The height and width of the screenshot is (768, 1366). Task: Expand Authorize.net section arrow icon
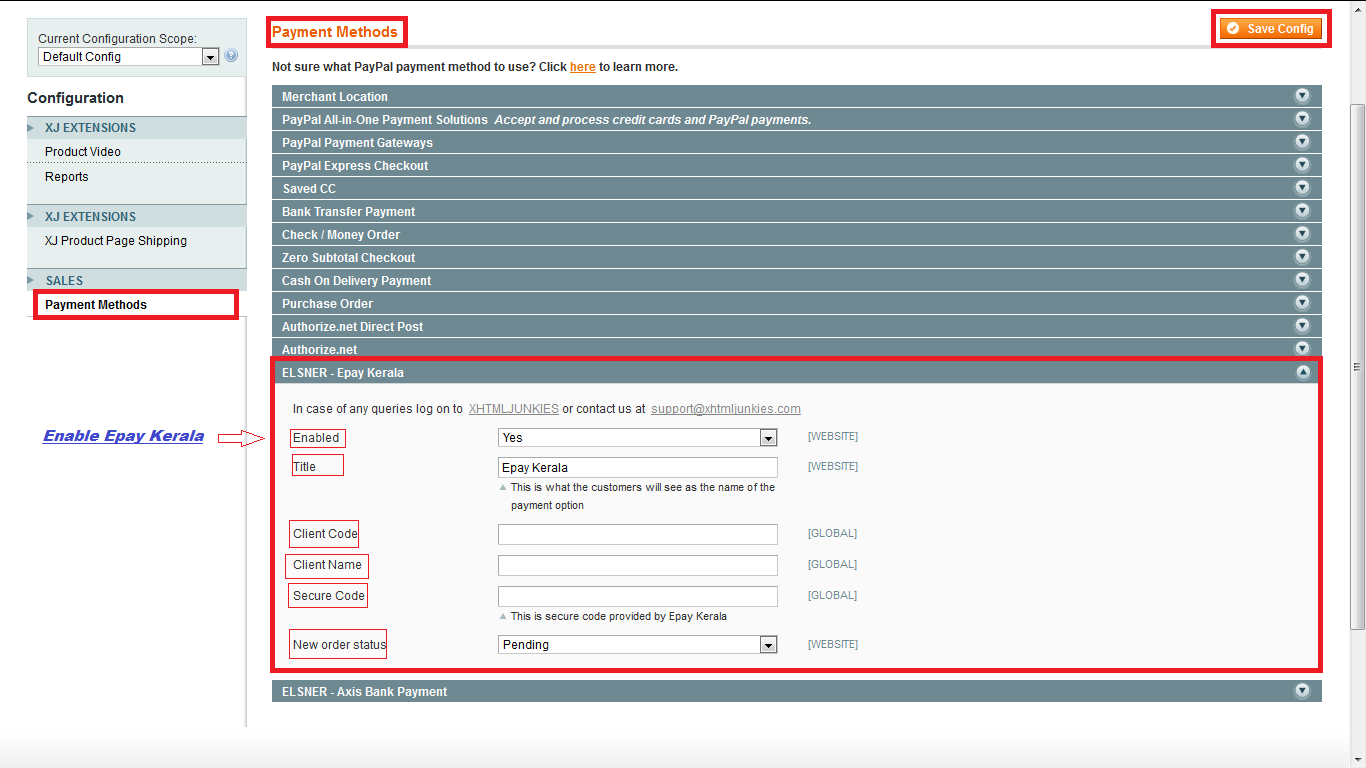coord(1302,348)
